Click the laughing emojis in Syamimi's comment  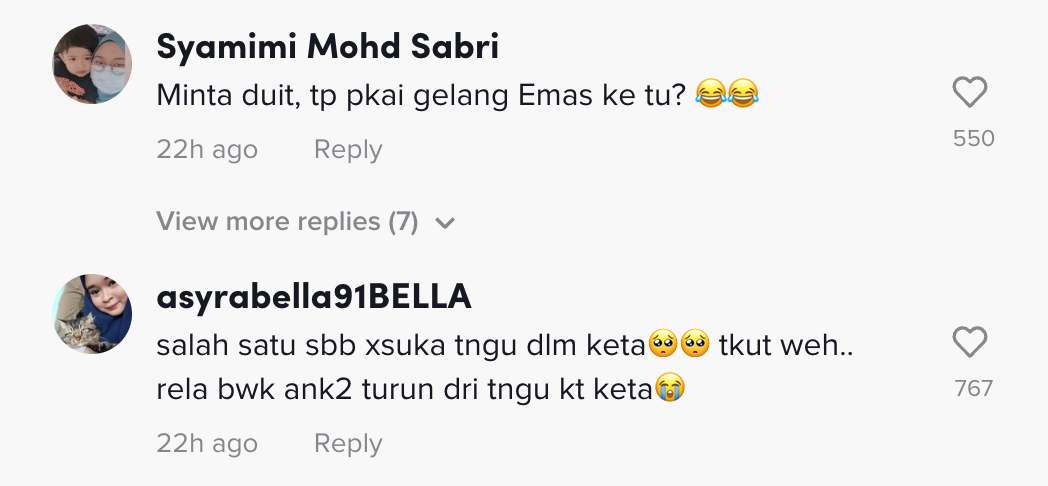(x=726, y=96)
